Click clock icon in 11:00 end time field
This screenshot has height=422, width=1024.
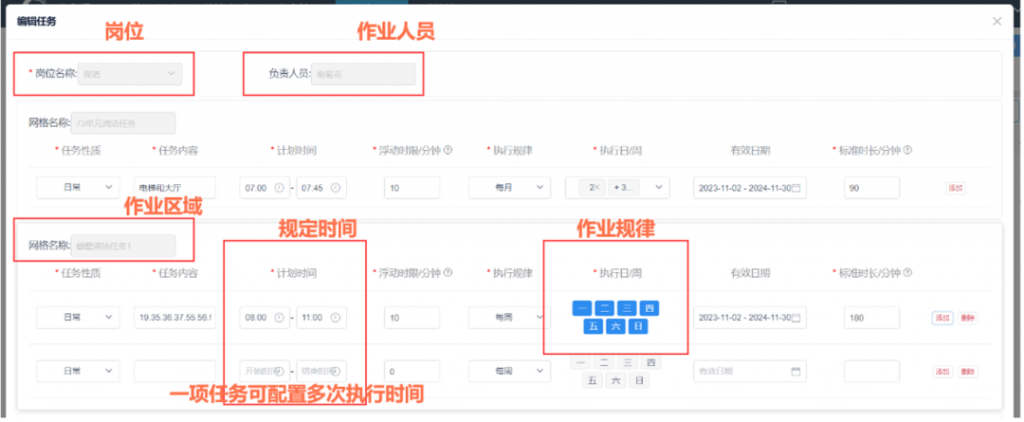(335, 317)
